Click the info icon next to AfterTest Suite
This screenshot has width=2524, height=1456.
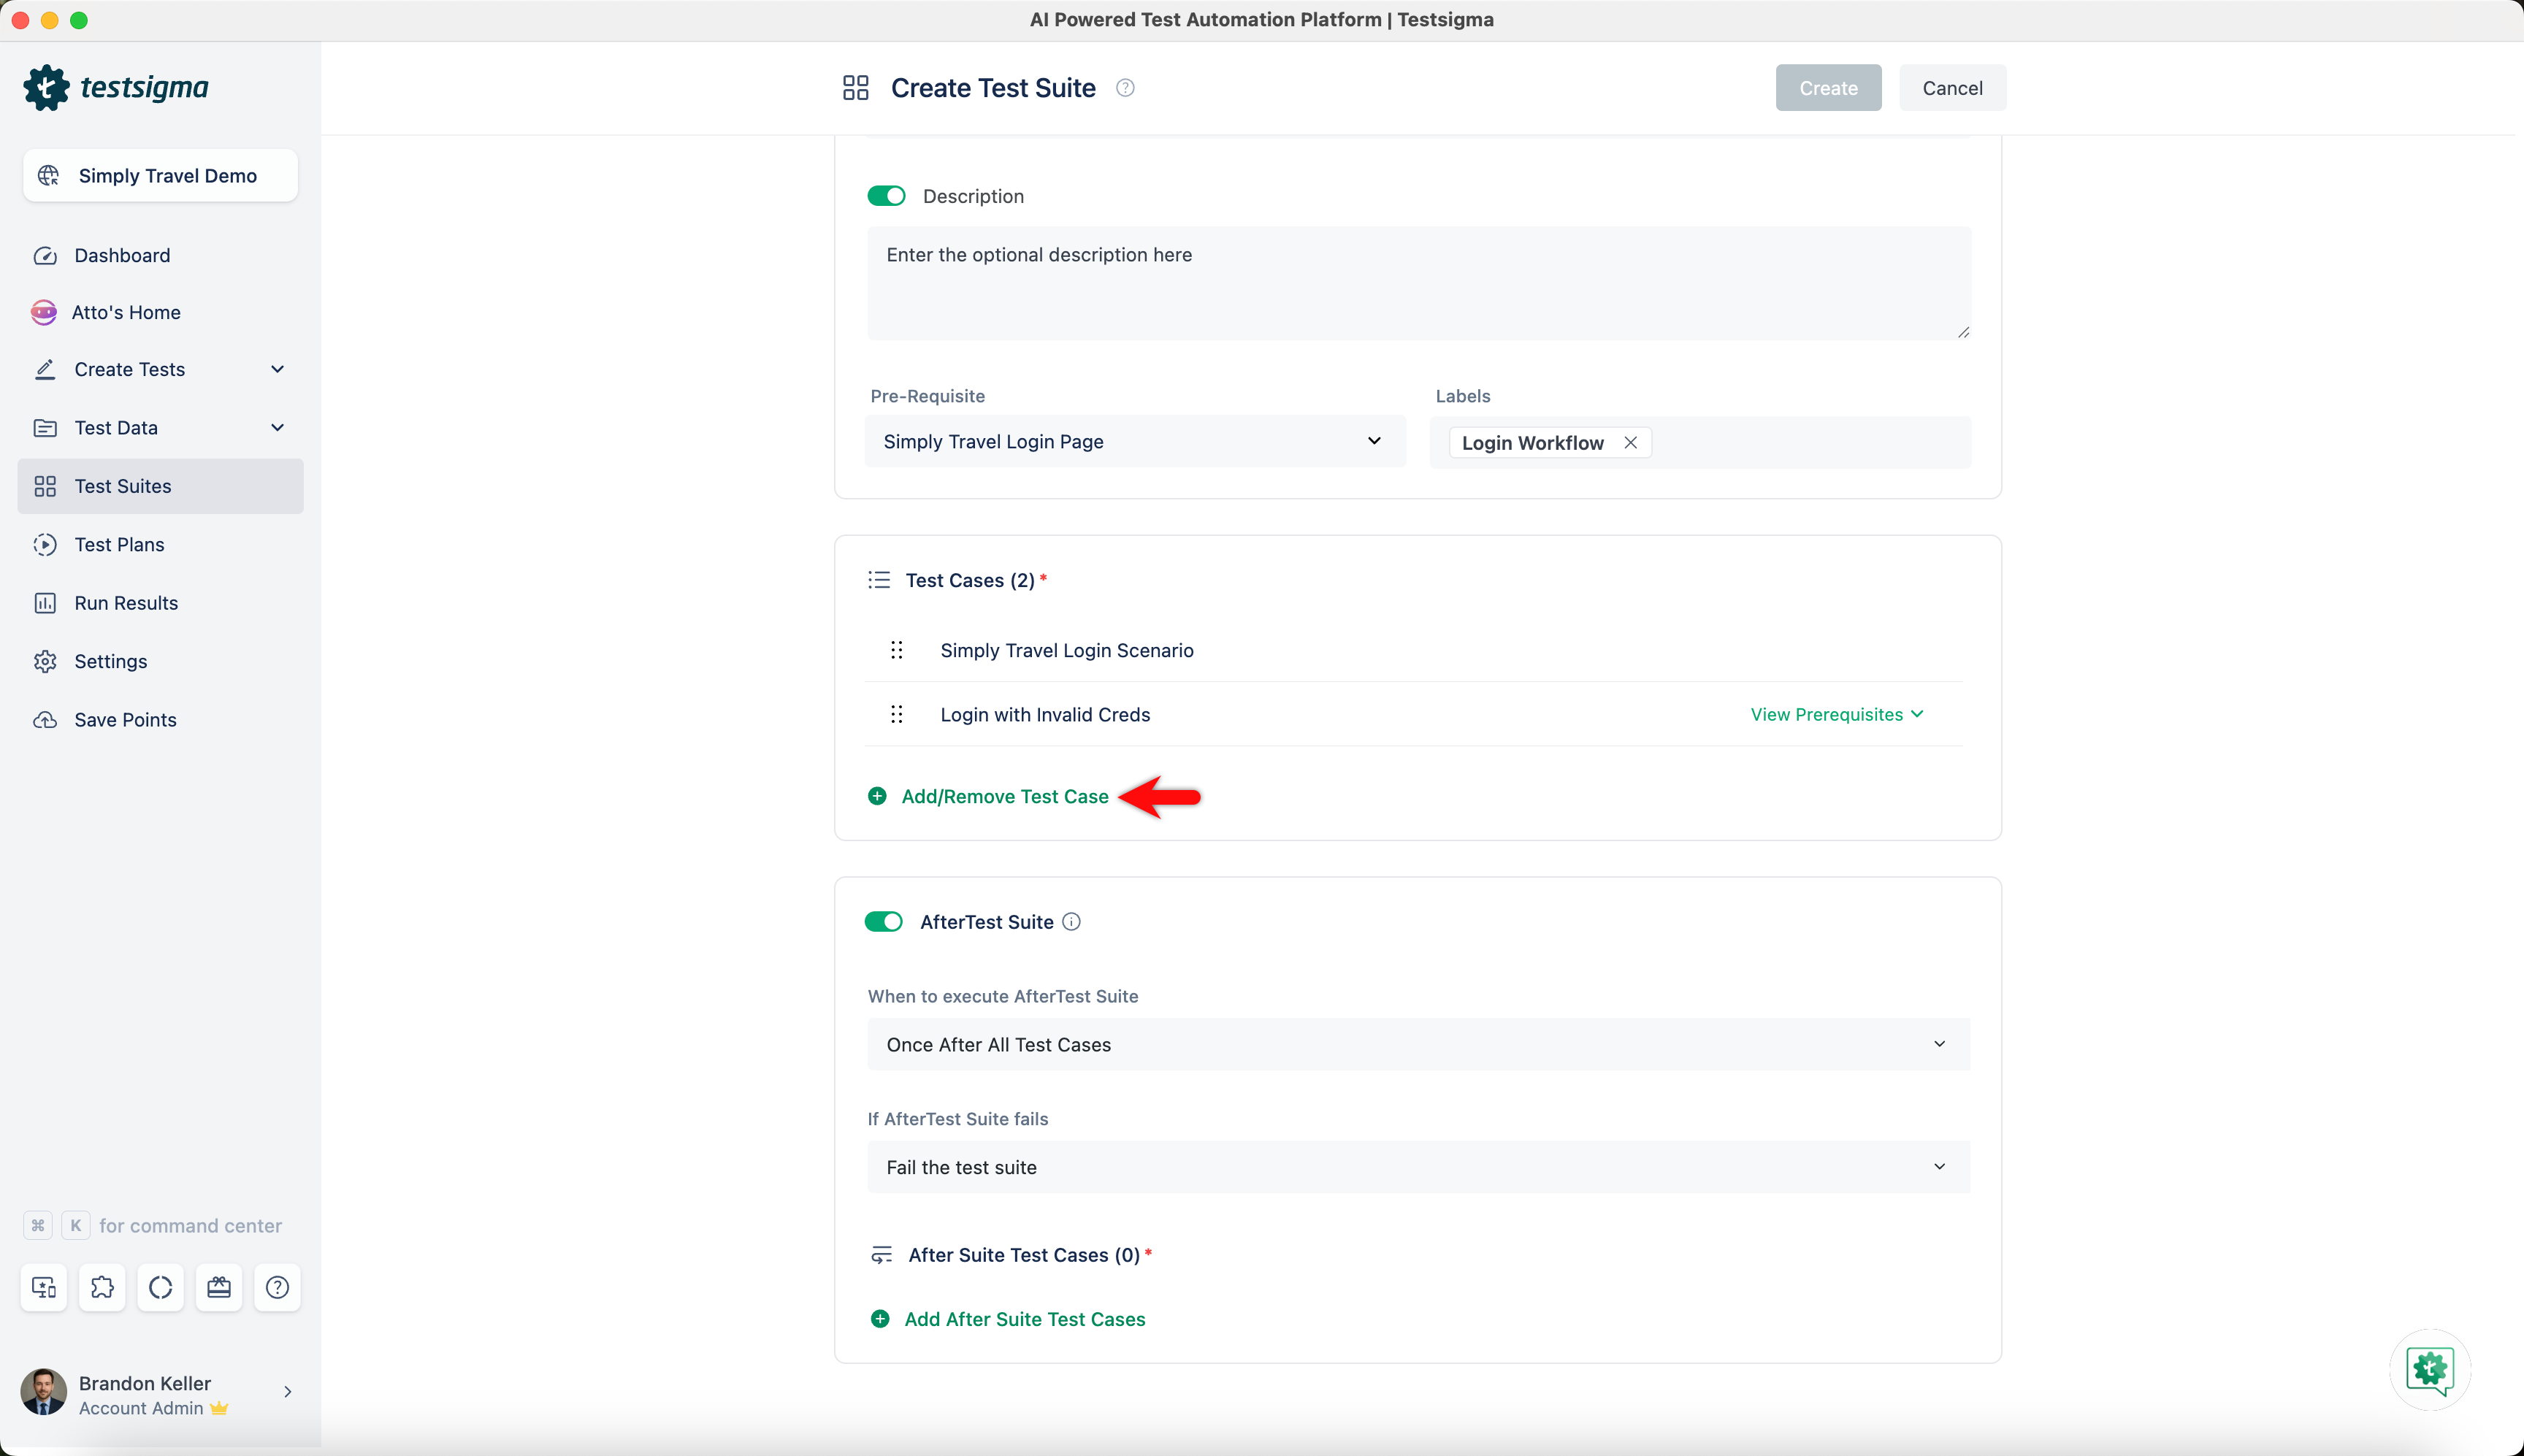(1071, 922)
